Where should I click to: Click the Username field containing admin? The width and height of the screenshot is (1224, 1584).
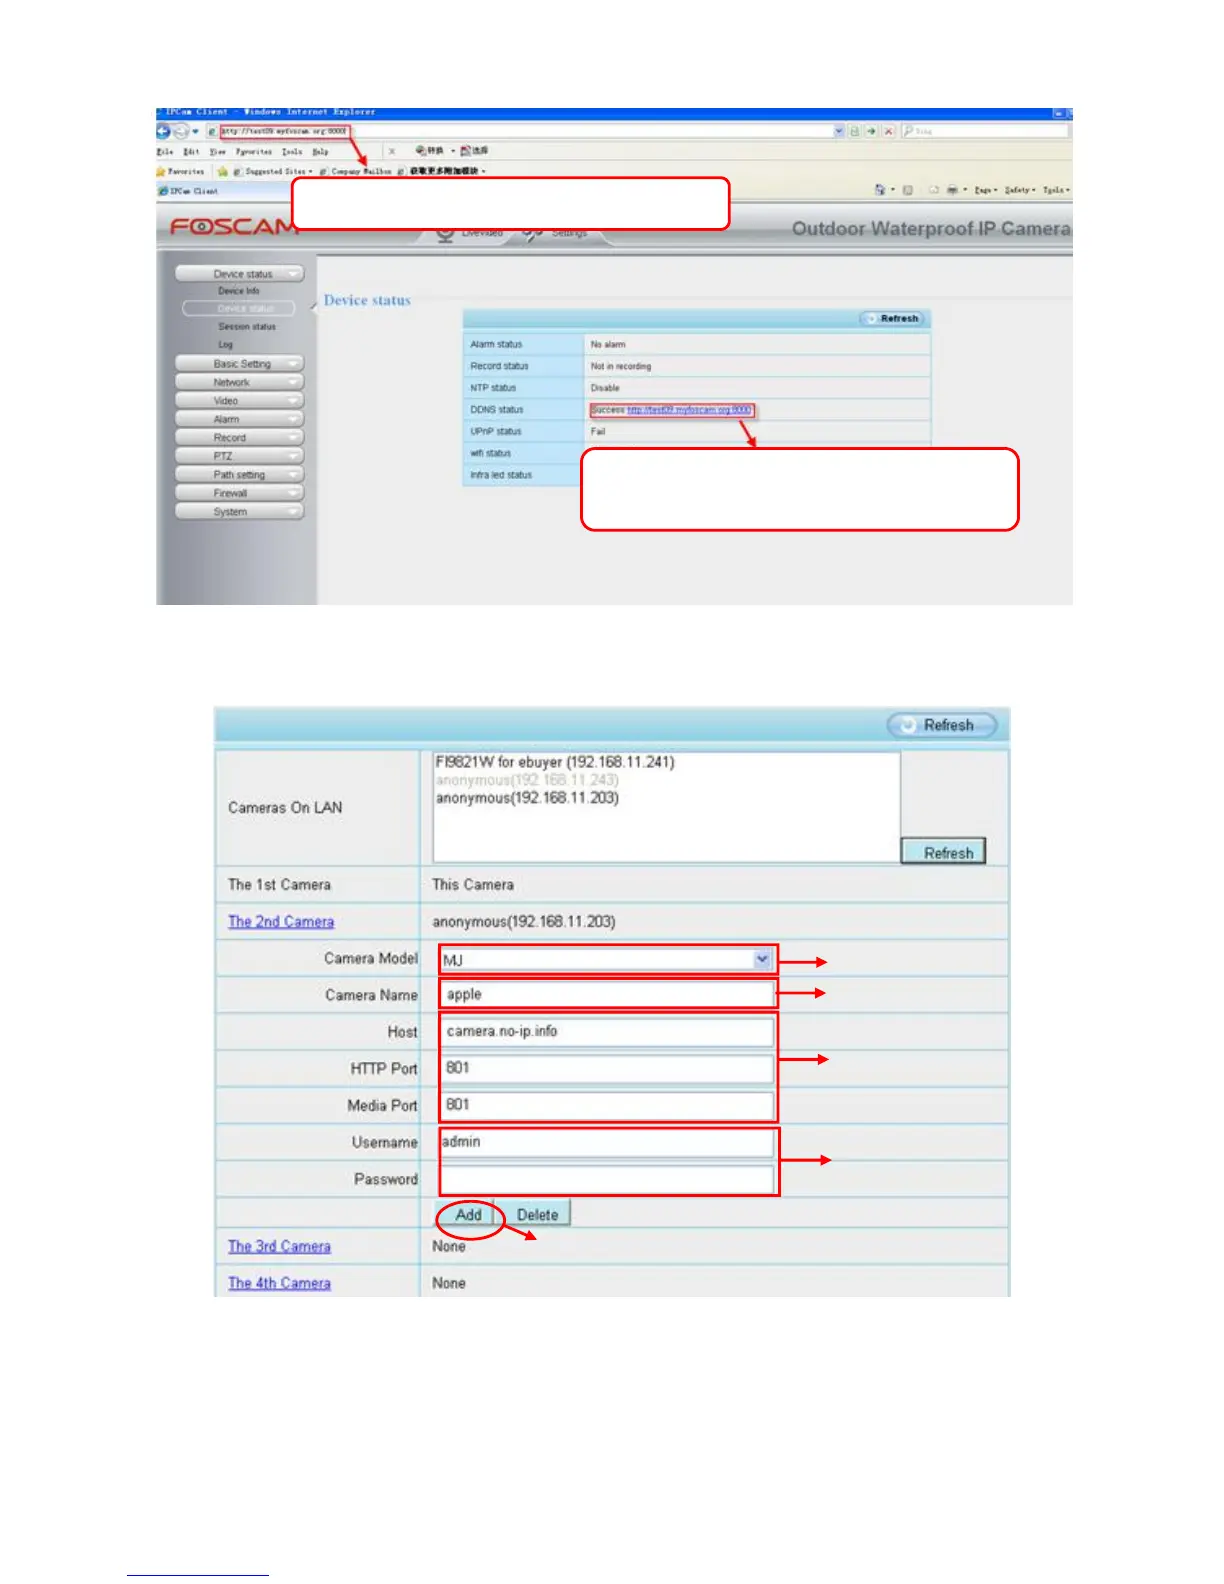[608, 1142]
